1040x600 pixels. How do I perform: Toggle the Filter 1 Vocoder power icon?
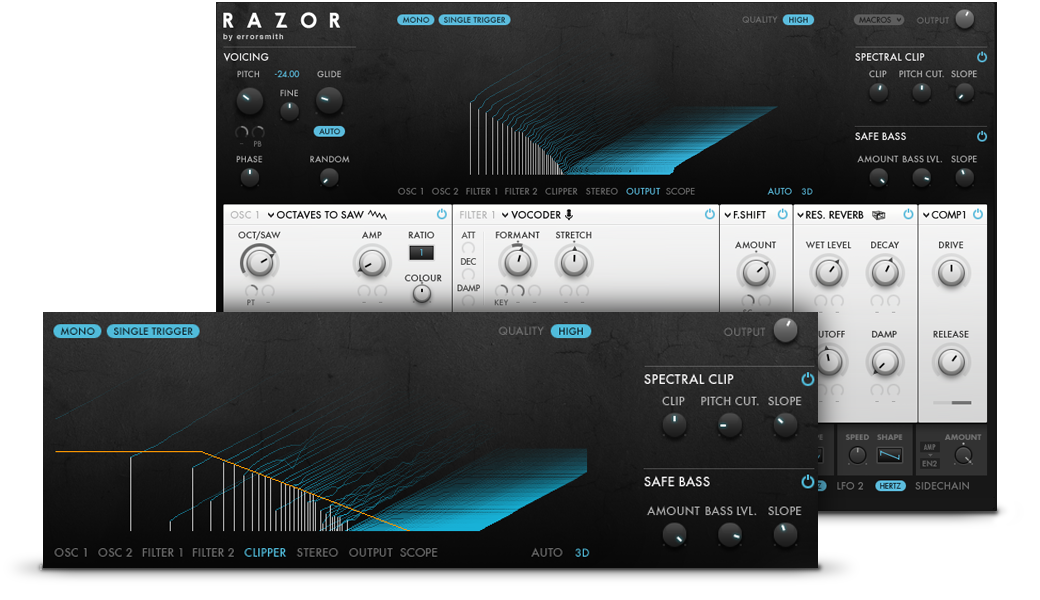(710, 214)
